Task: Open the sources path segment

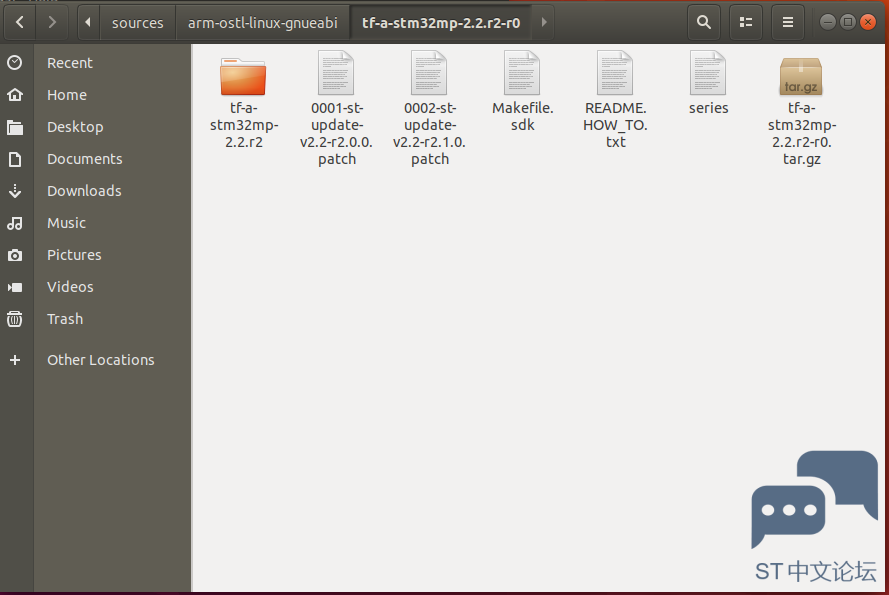Action: pyautogui.click(x=138, y=23)
